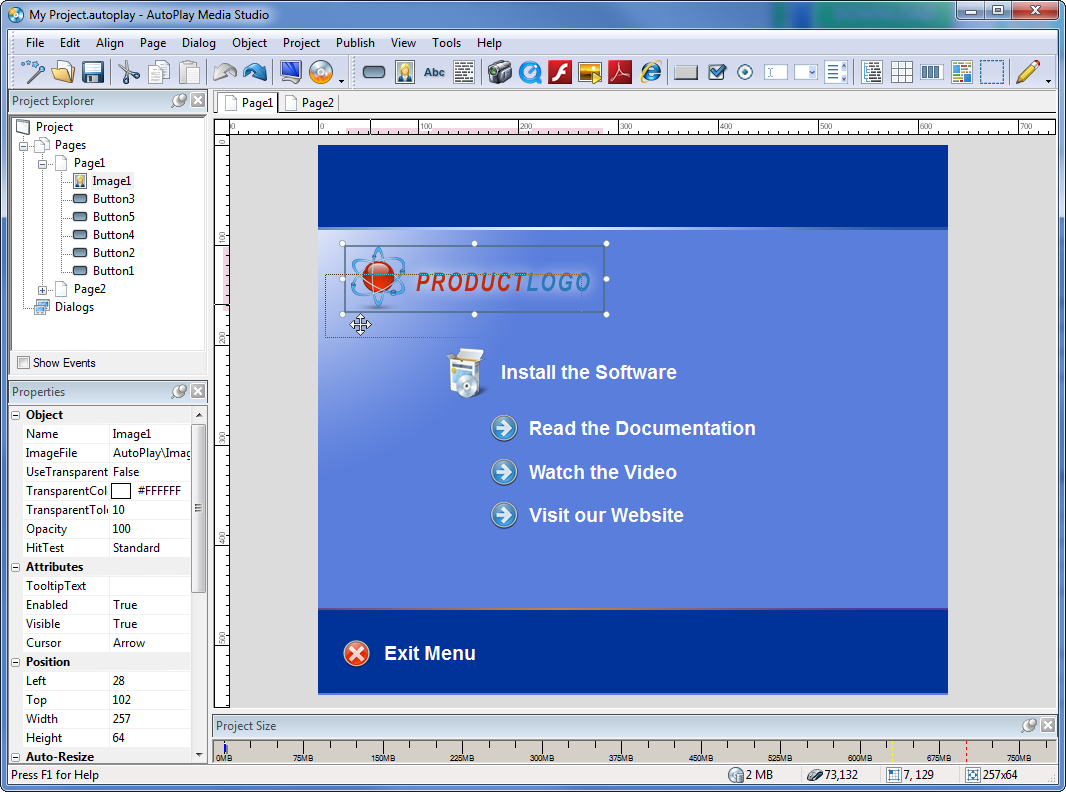Screen dimensions: 1066x792
Task: Select the New Button Object tool
Action: 373,72
